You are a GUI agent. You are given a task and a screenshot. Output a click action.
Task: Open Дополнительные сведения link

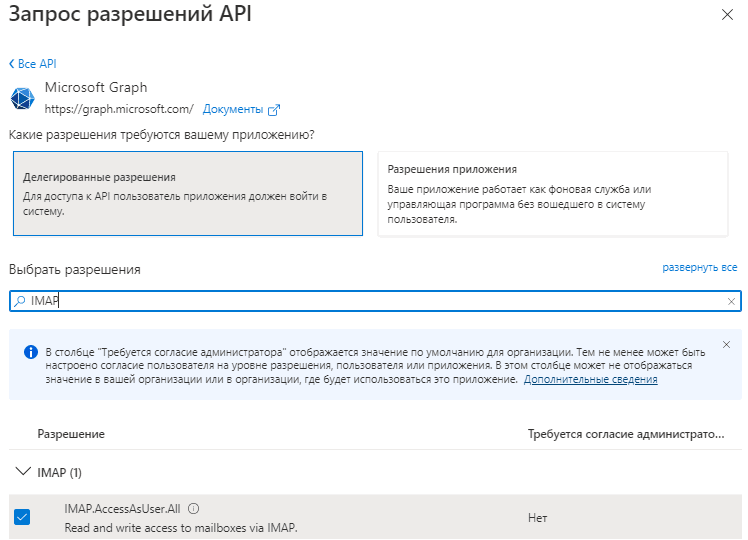click(591, 379)
